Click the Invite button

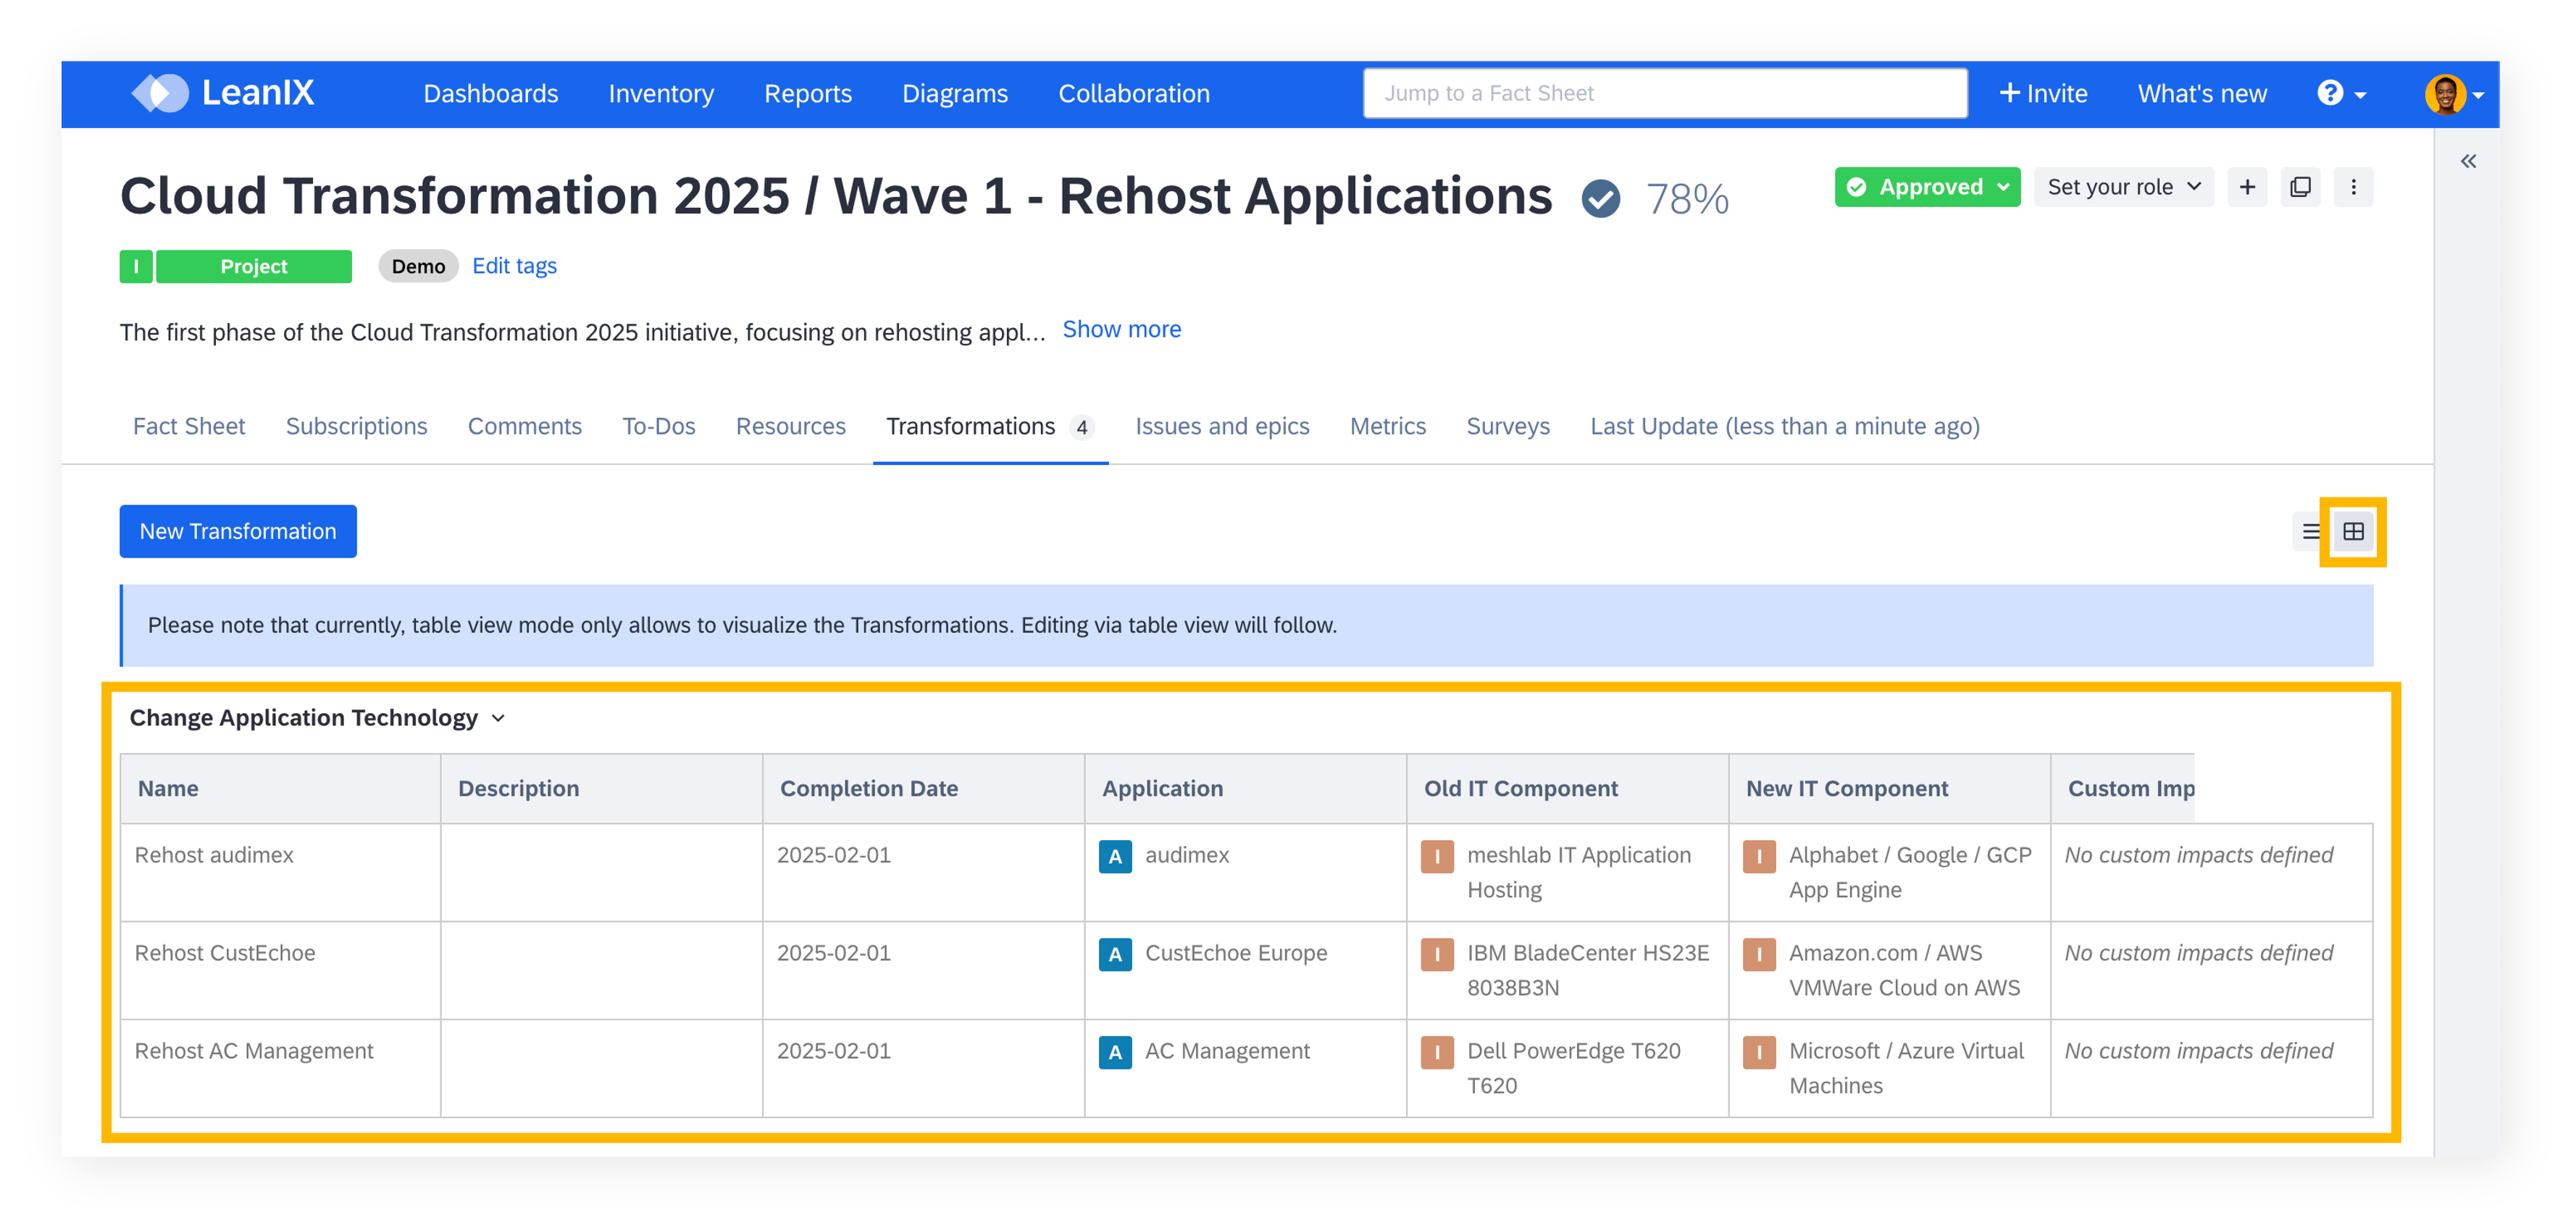(x=2043, y=94)
